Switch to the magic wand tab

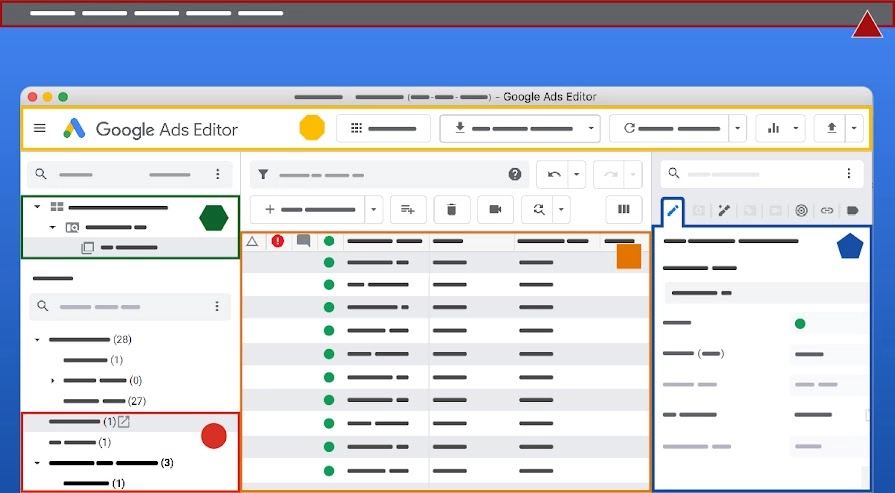724,211
